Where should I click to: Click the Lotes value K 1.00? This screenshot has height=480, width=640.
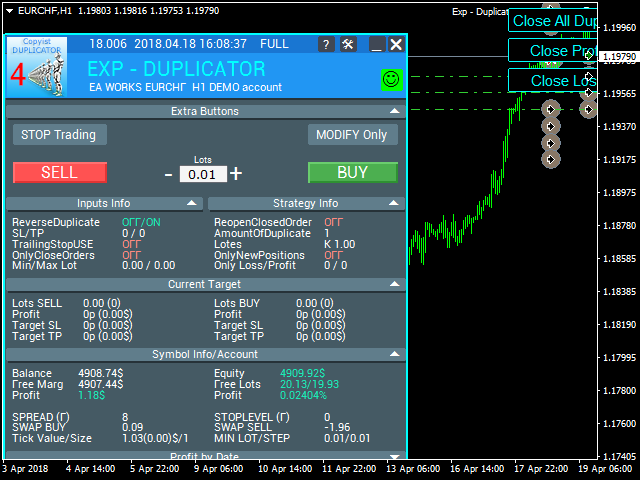point(340,244)
